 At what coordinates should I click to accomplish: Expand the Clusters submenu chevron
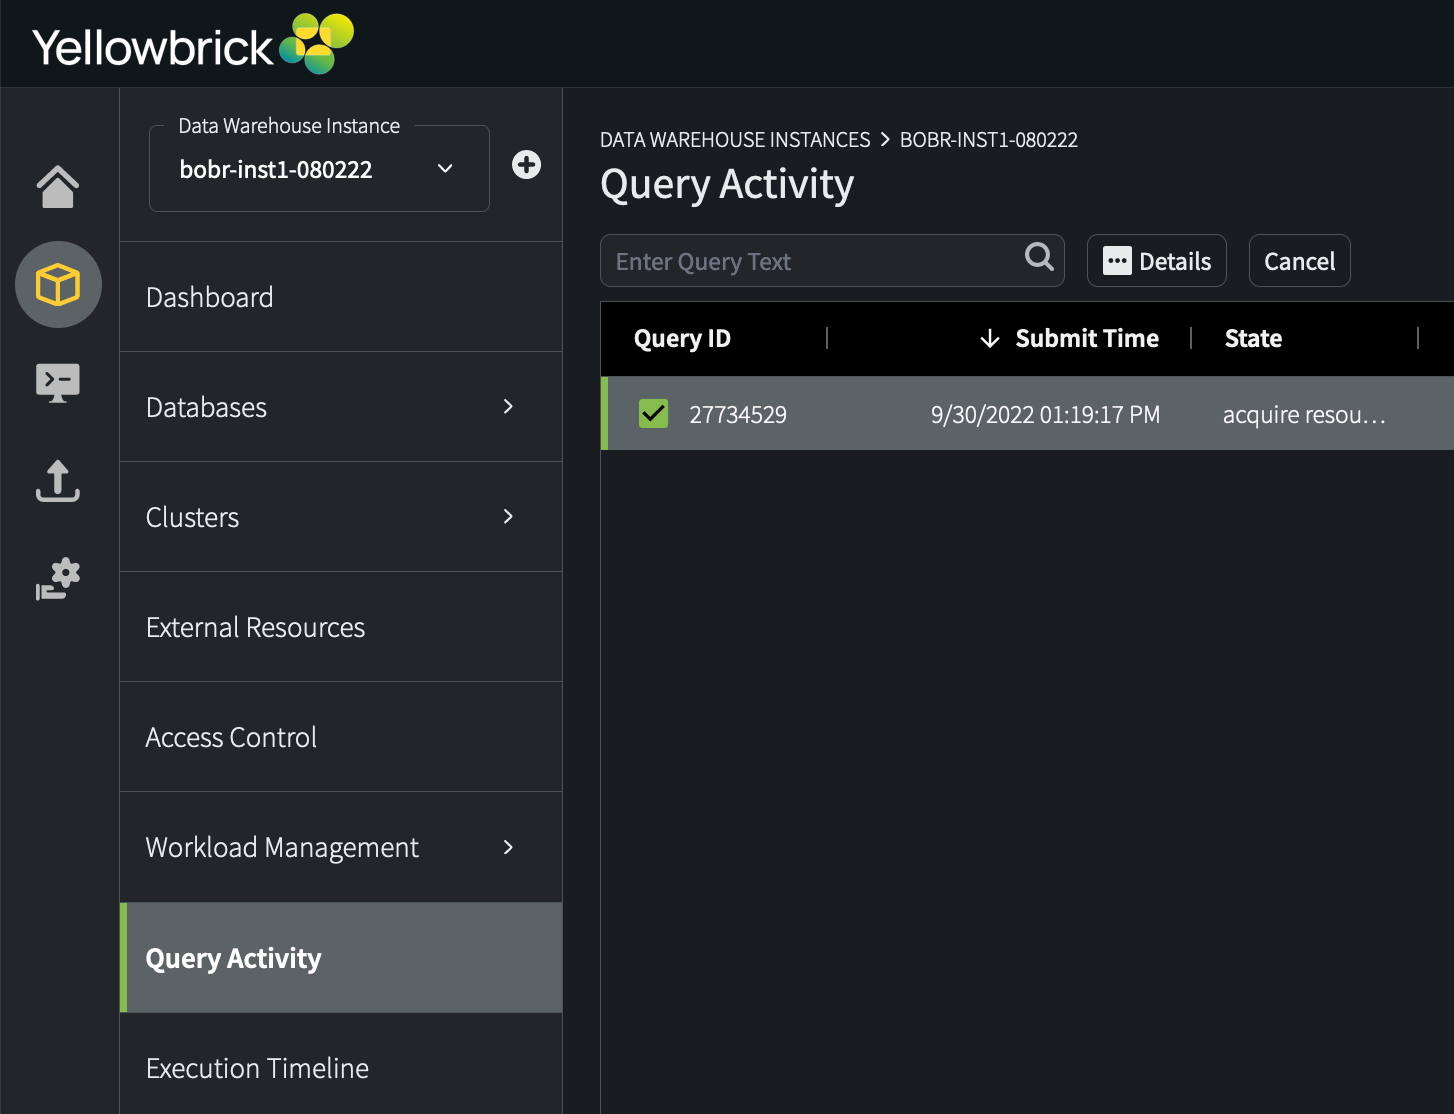(x=508, y=516)
